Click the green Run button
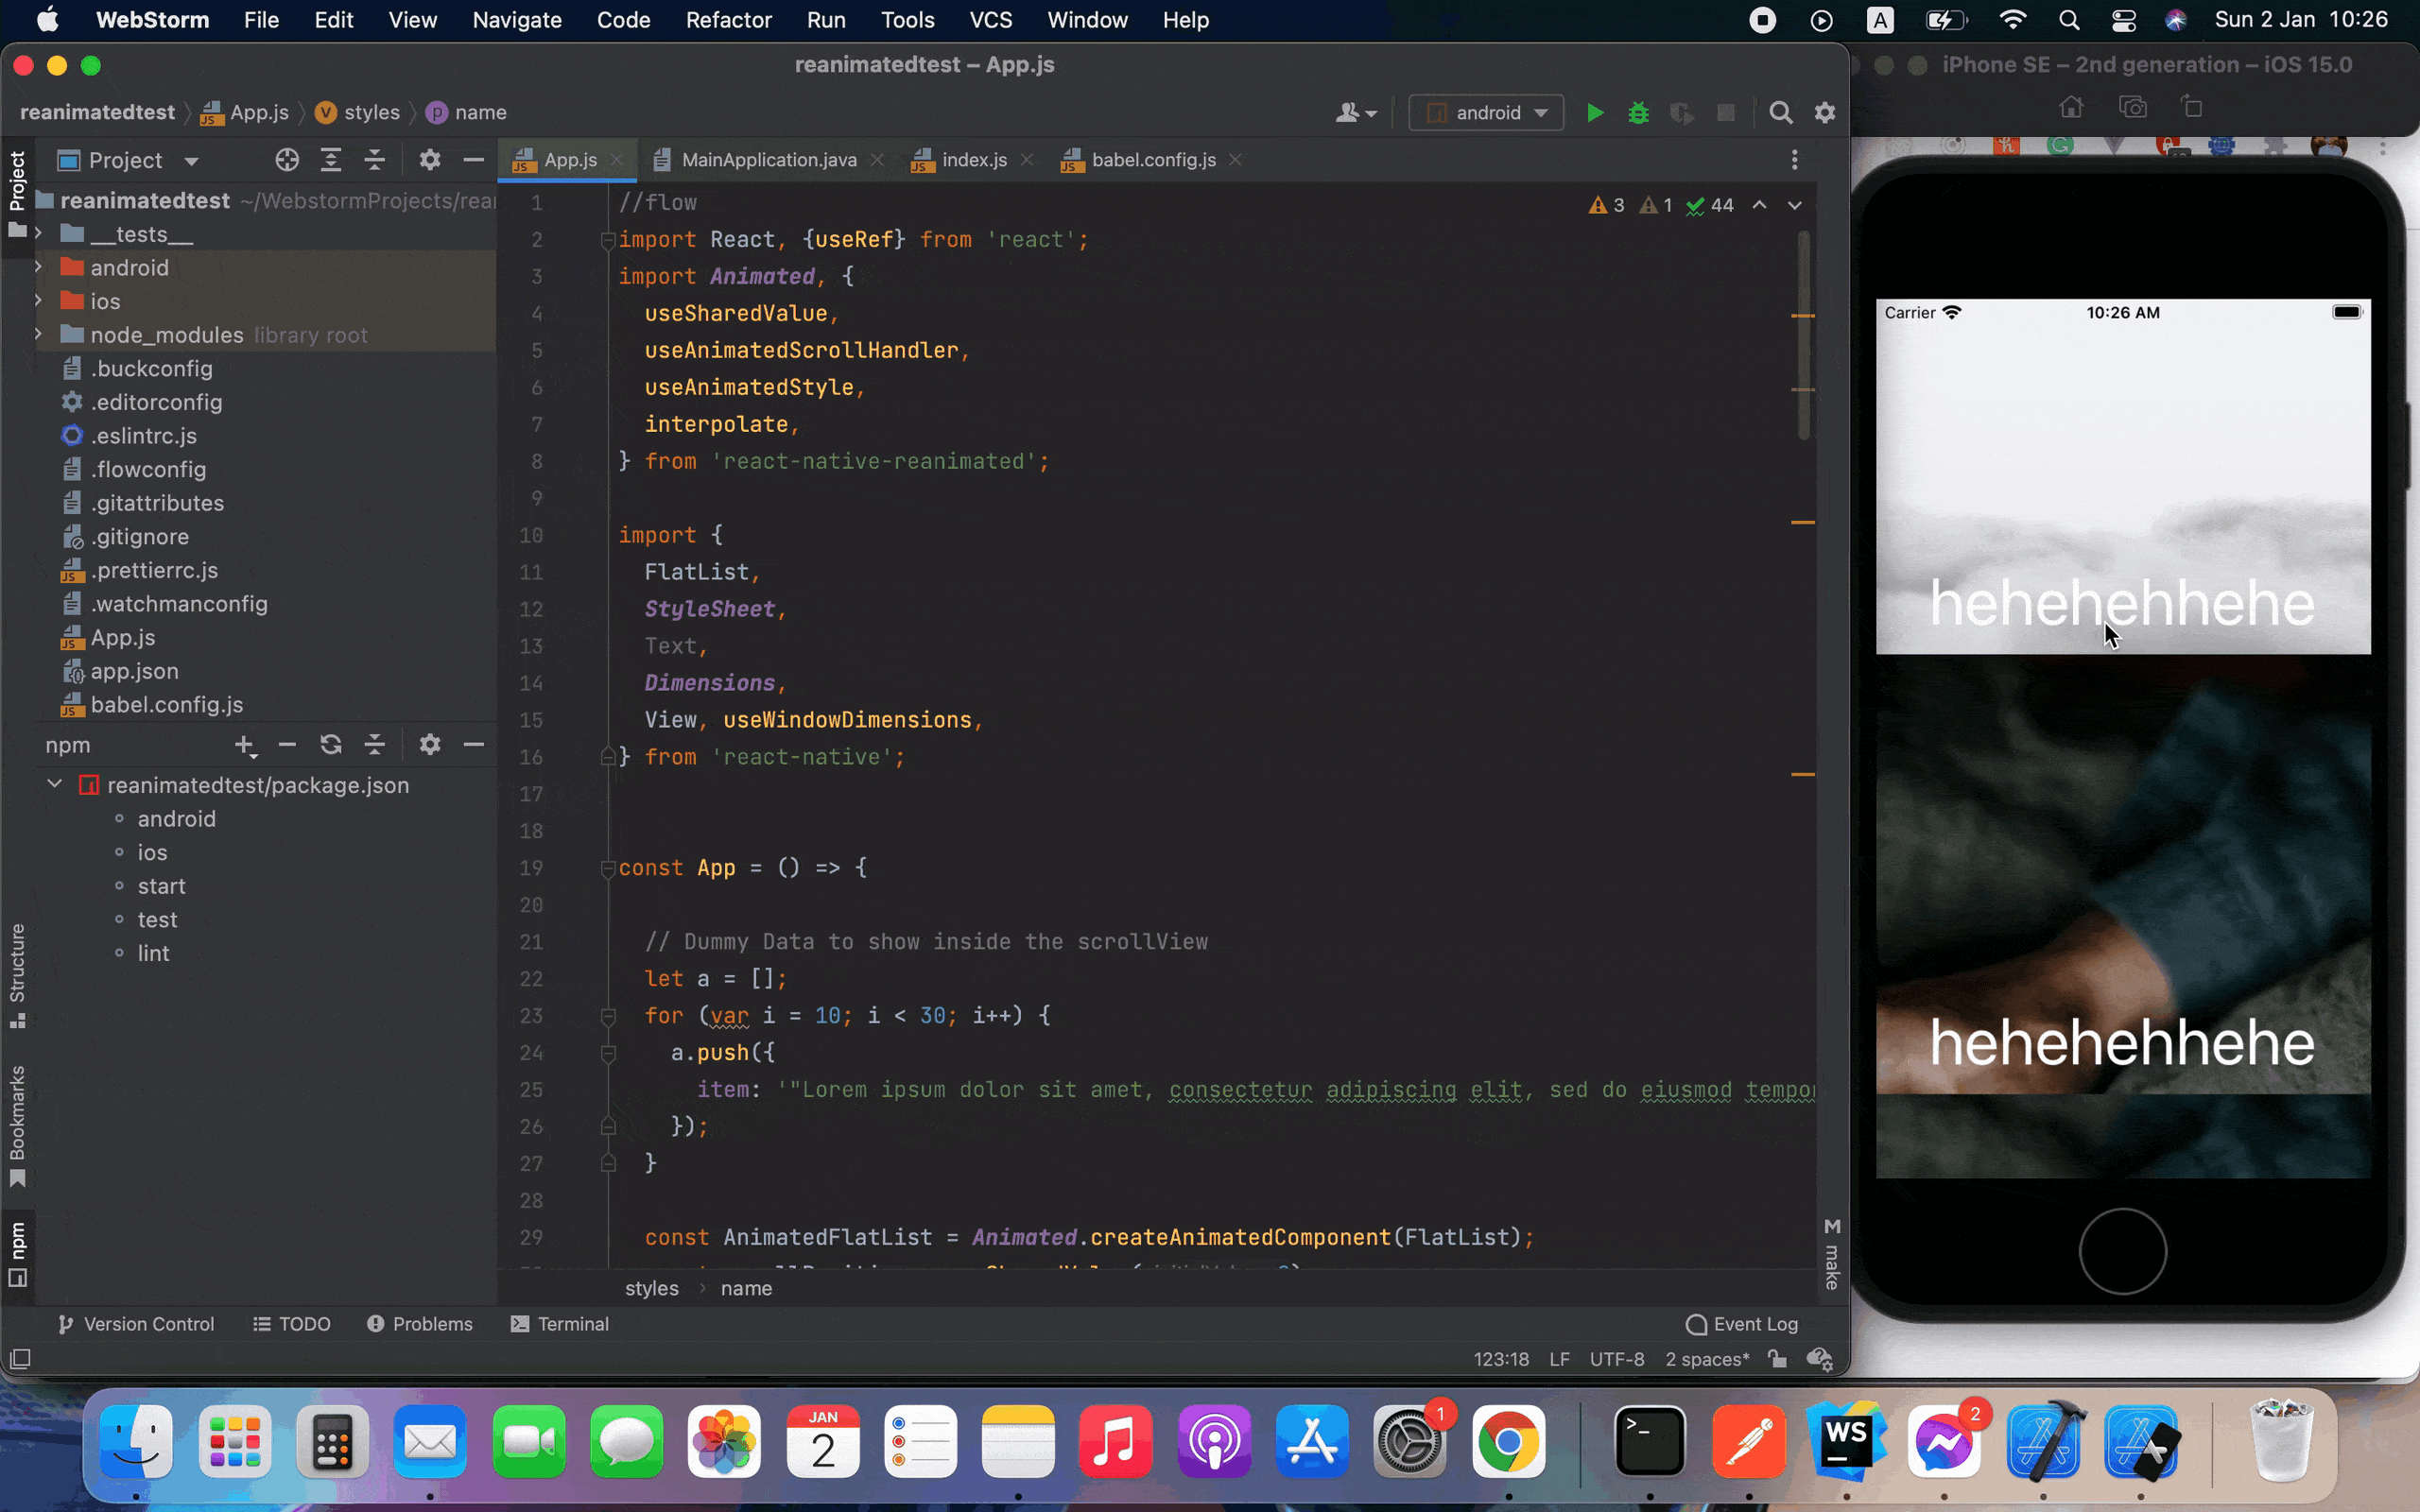Screen dimensions: 2420x1512 (x=1595, y=113)
